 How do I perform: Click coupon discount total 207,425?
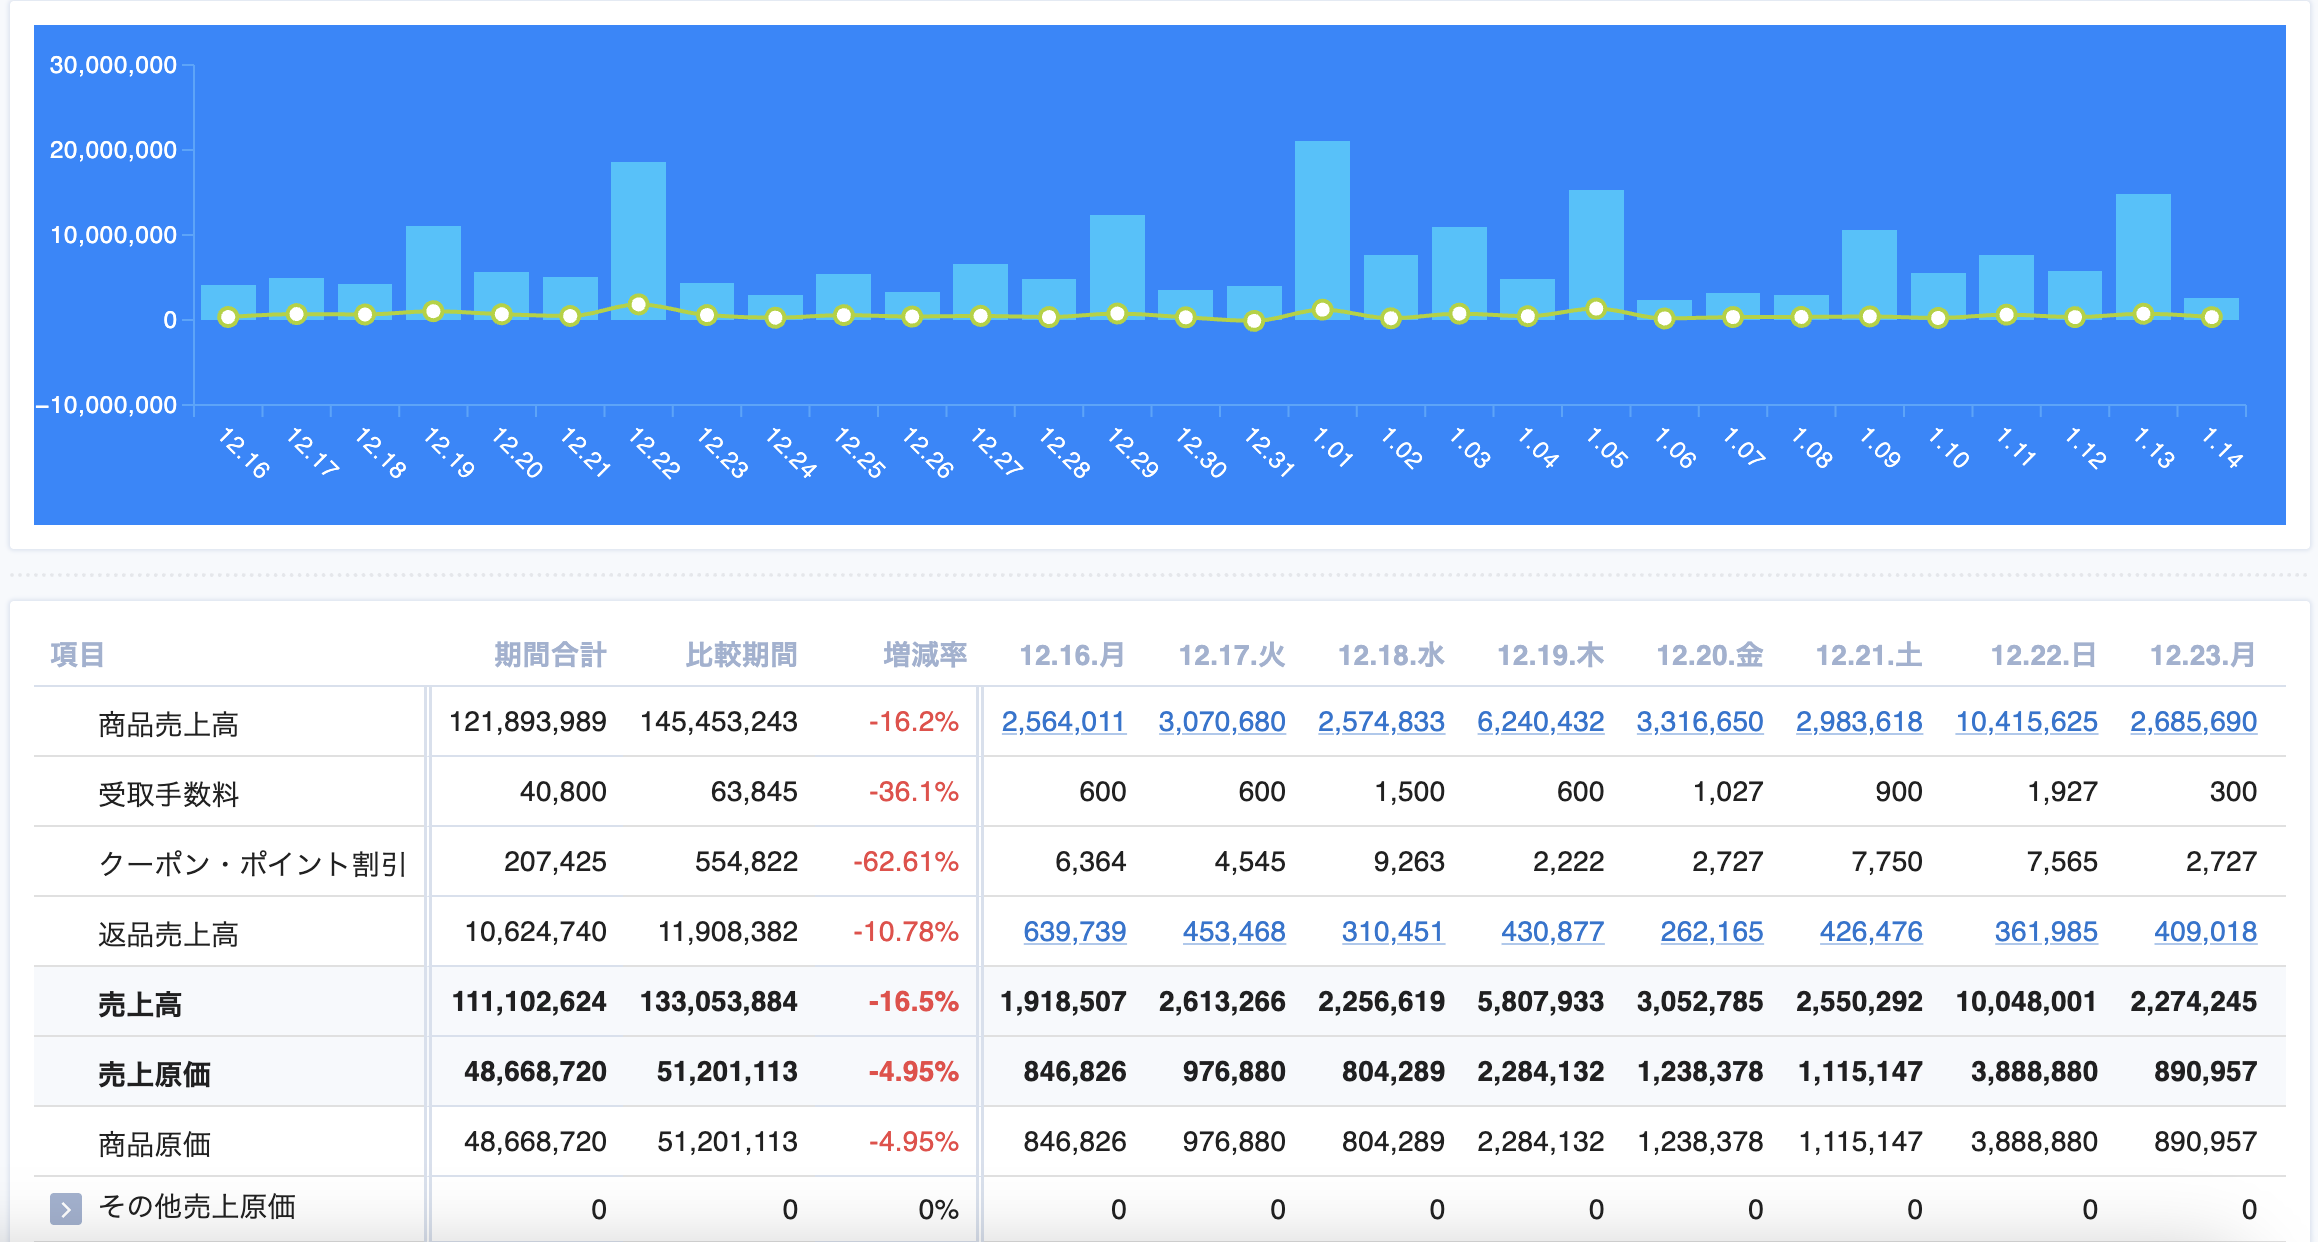point(555,862)
